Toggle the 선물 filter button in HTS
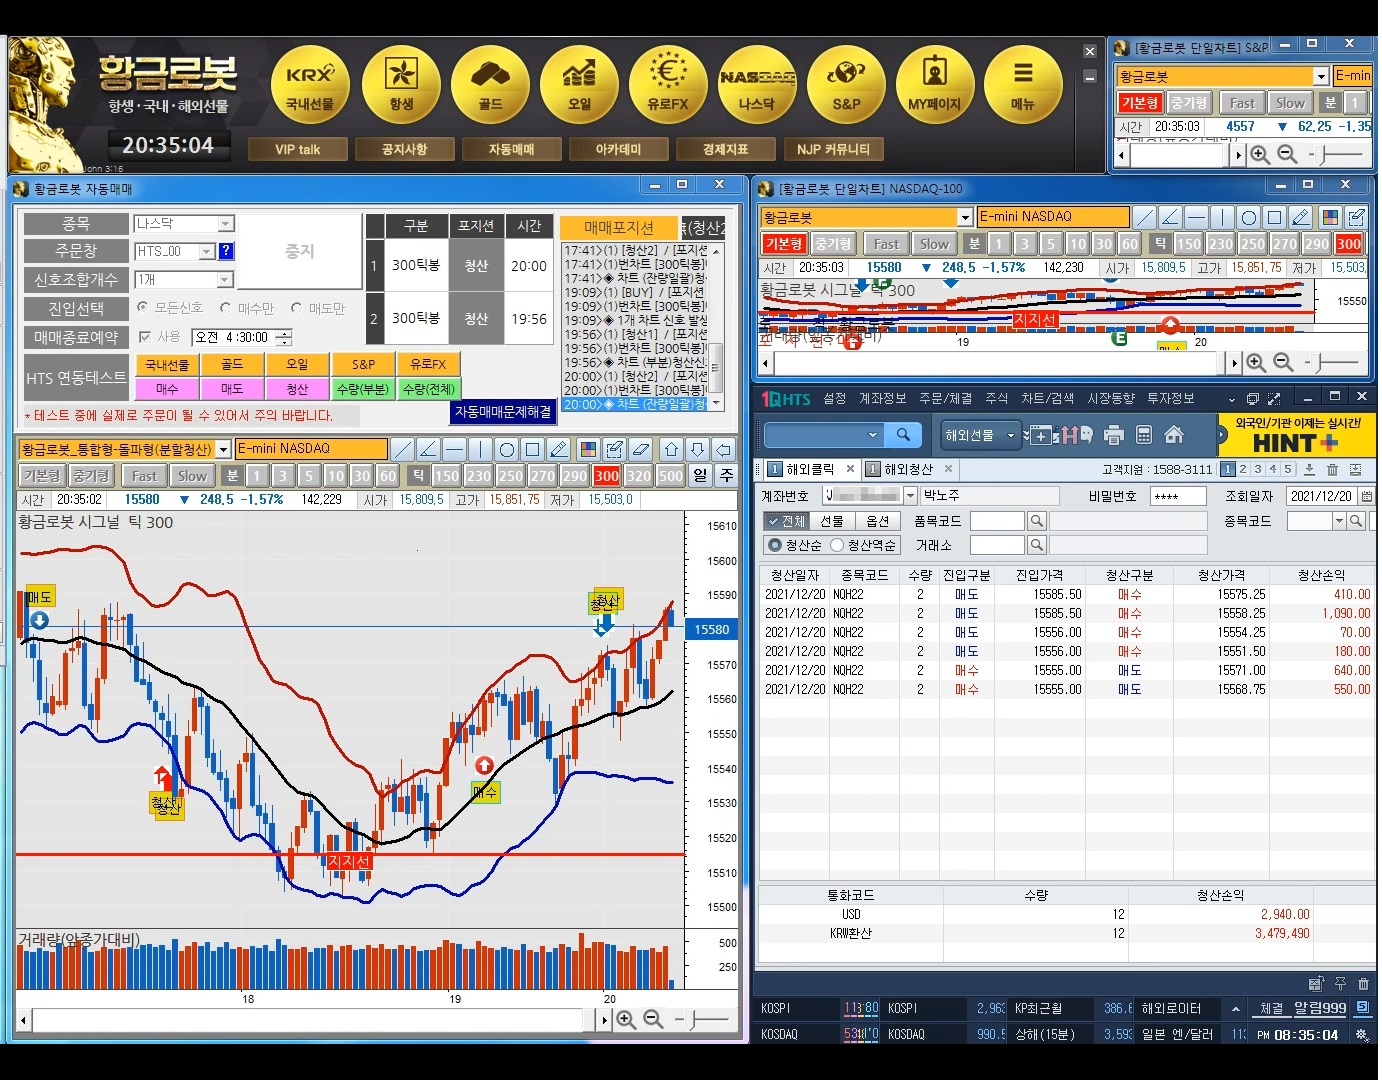Image resolution: width=1382 pixels, height=1080 pixels. (x=832, y=521)
